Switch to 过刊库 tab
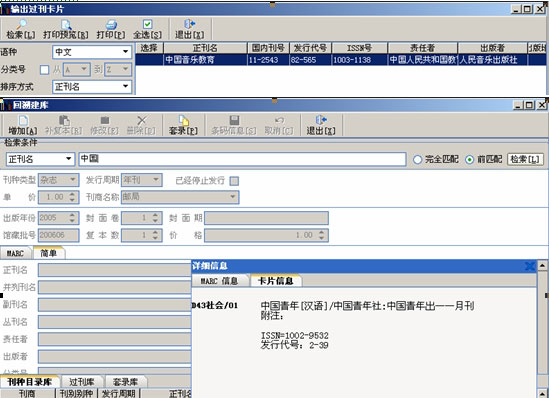 [82, 382]
